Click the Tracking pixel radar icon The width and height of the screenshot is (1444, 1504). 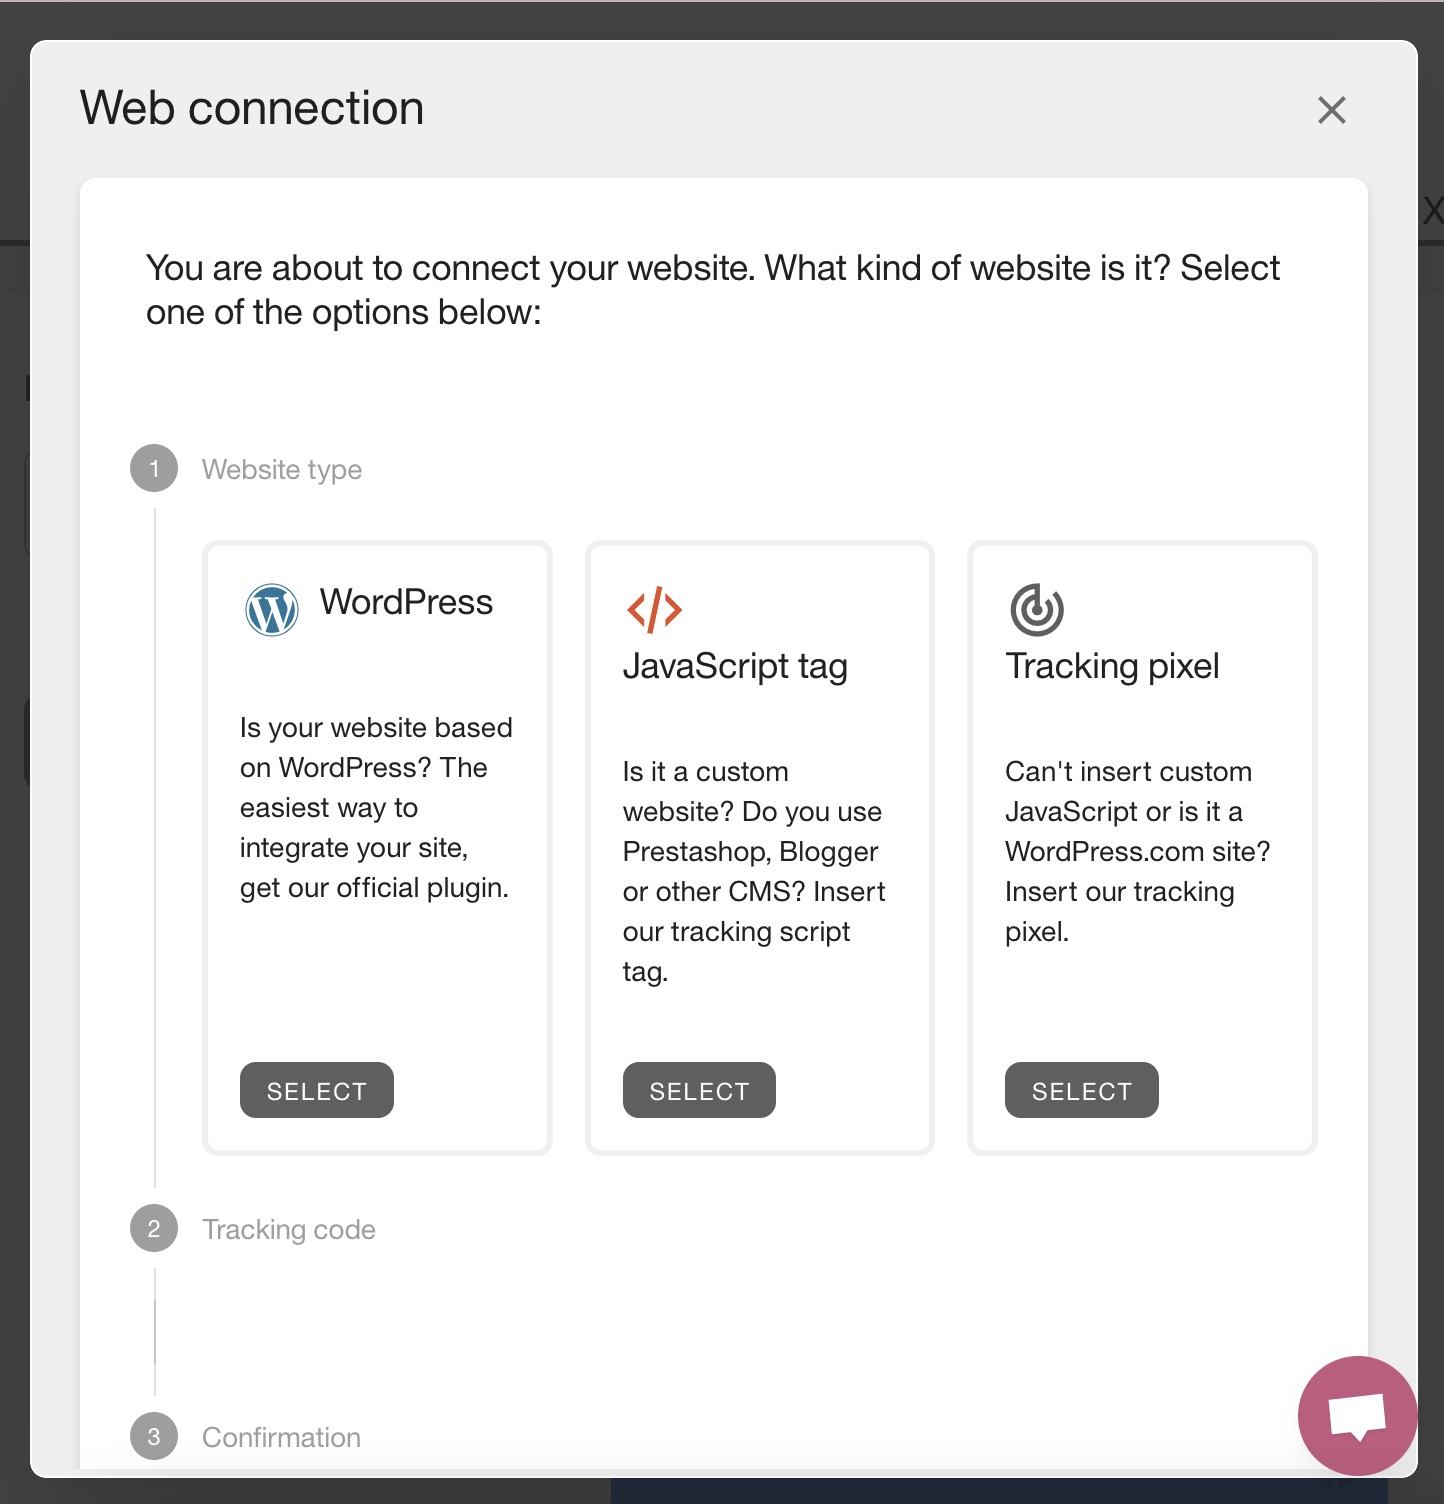click(1036, 609)
